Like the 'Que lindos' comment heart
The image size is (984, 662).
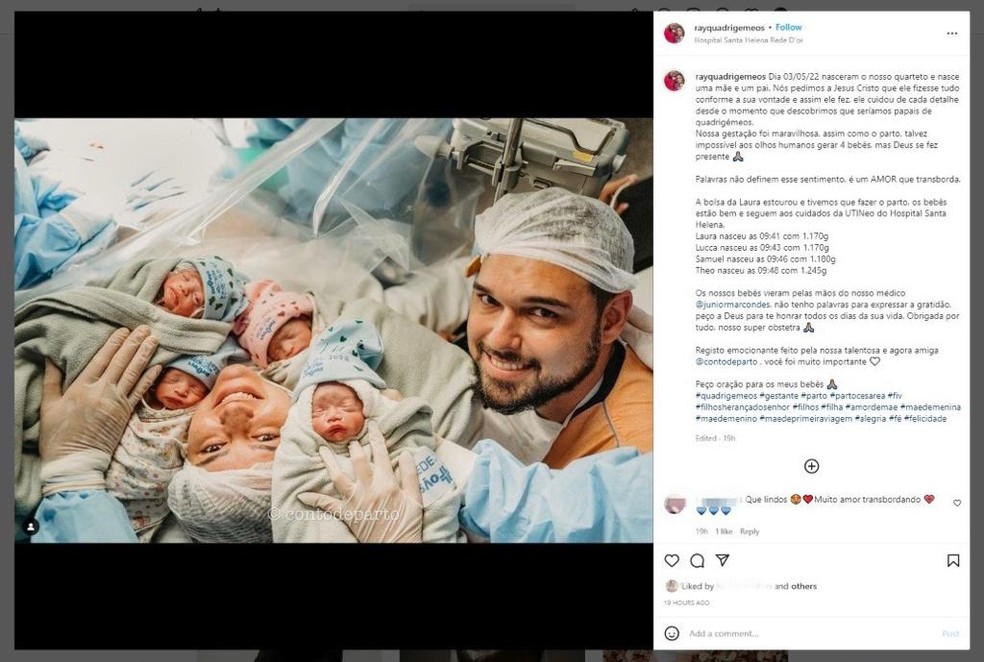(957, 503)
